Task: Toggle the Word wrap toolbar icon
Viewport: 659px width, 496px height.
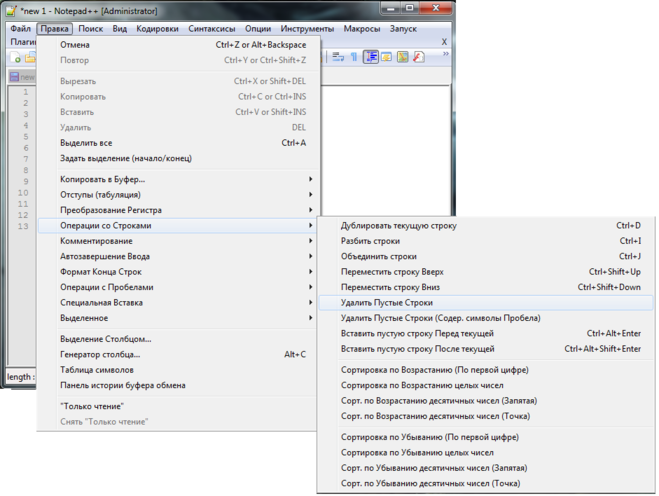Action: [x=336, y=57]
